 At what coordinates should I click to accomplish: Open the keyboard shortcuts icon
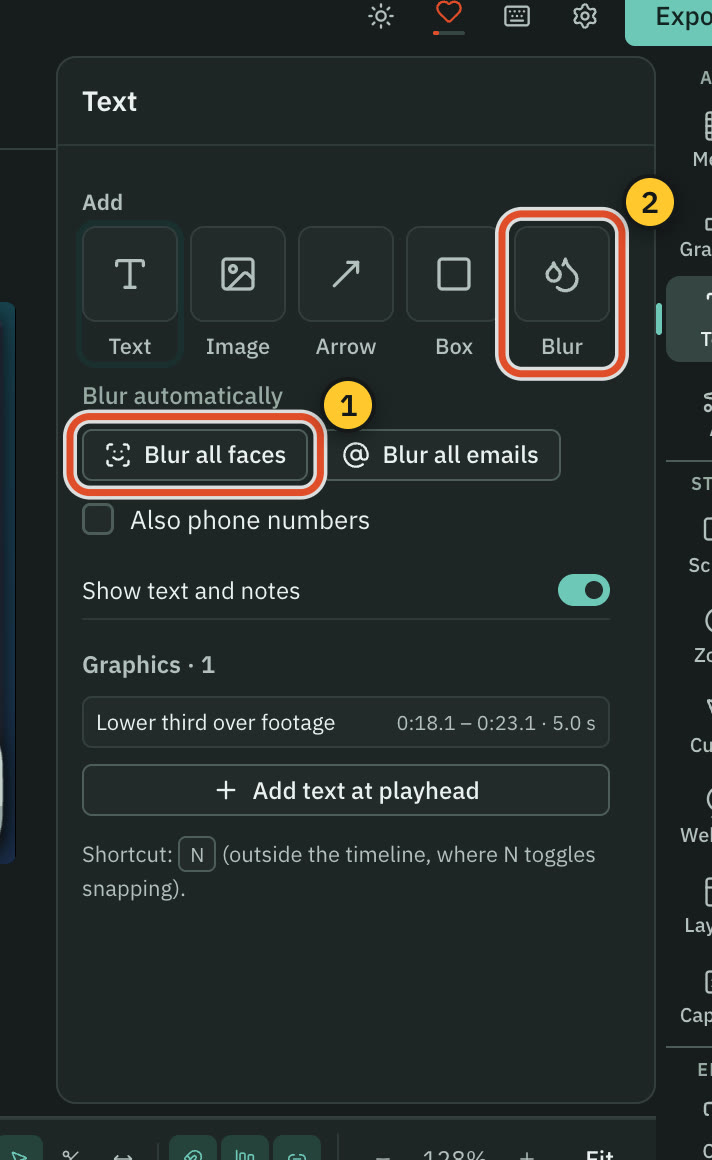[517, 16]
